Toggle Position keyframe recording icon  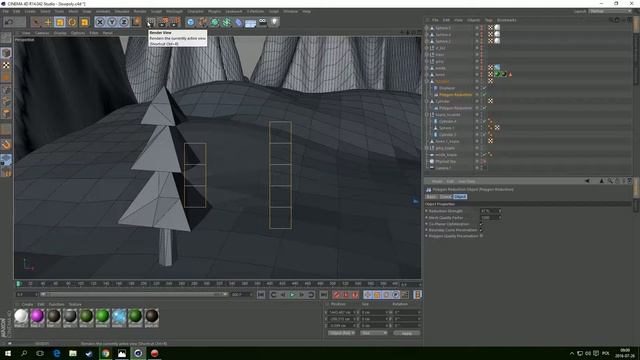pyautogui.click(x=368, y=295)
